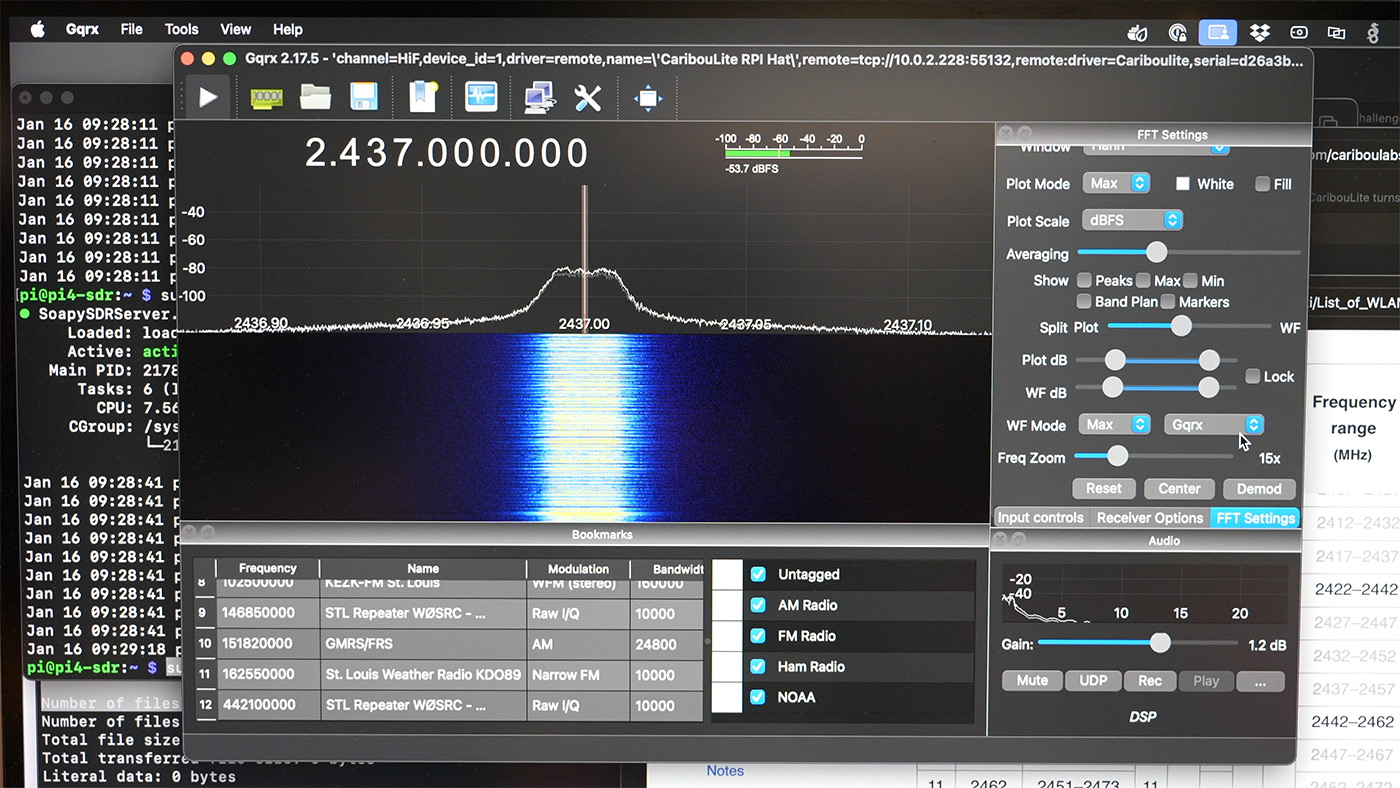Uncheck the FM Radio tag checkbox
This screenshot has height=788, width=1400.
click(x=758, y=635)
